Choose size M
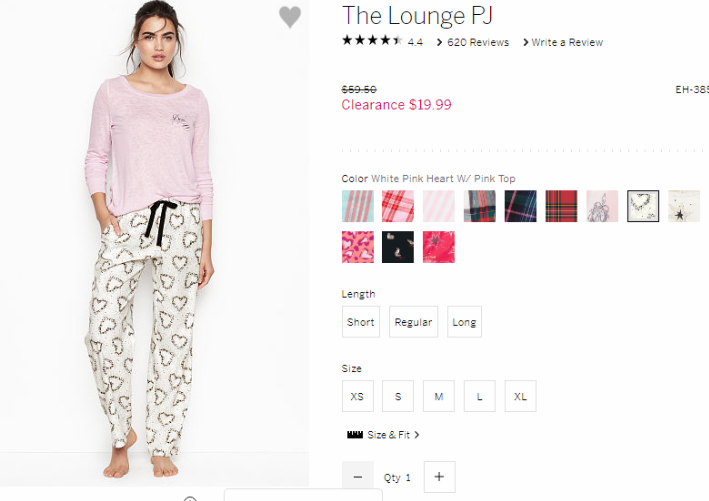This screenshot has width=709, height=501. coord(439,396)
